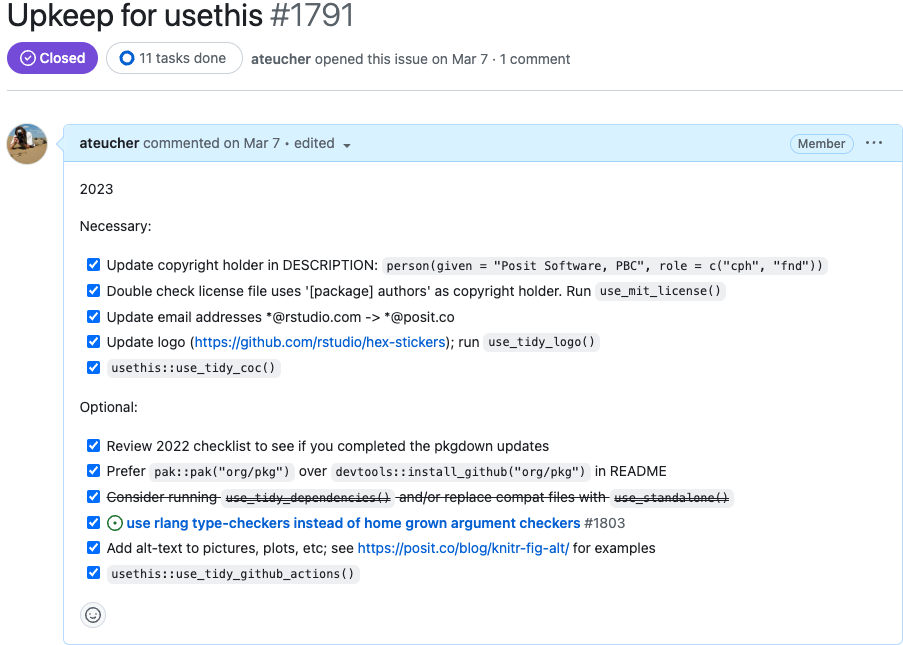Uncheck the 'Add alt-text to pictures' task
Viewport: 903px width, 645px height.
(x=93, y=547)
